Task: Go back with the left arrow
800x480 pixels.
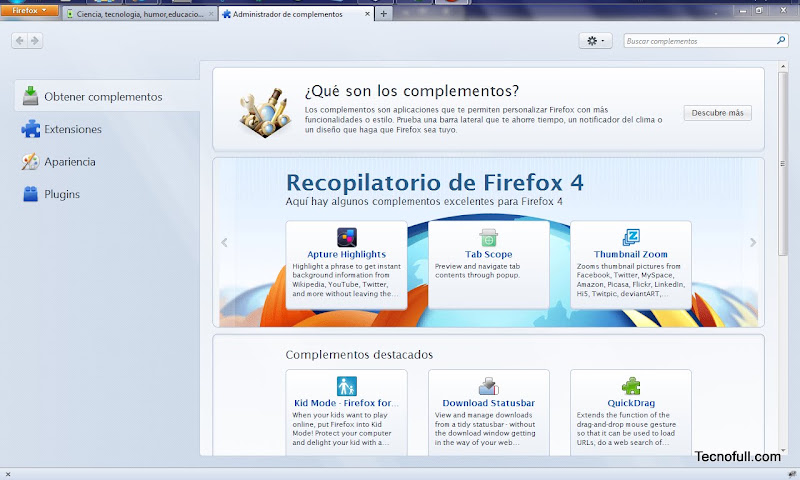Action: click(x=20, y=40)
